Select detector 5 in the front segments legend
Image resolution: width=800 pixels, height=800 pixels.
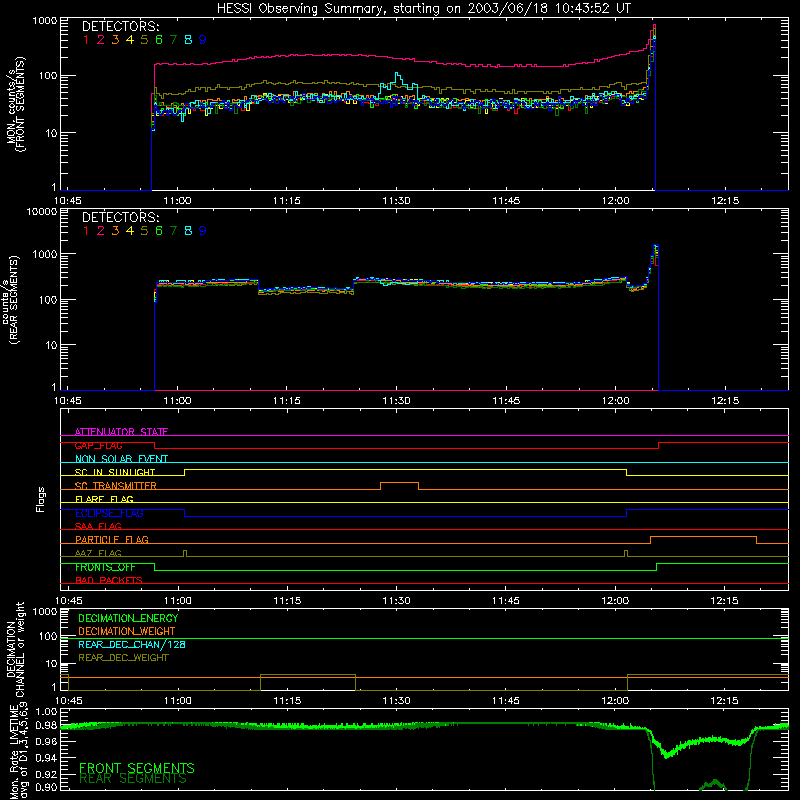(x=144, y=39)
